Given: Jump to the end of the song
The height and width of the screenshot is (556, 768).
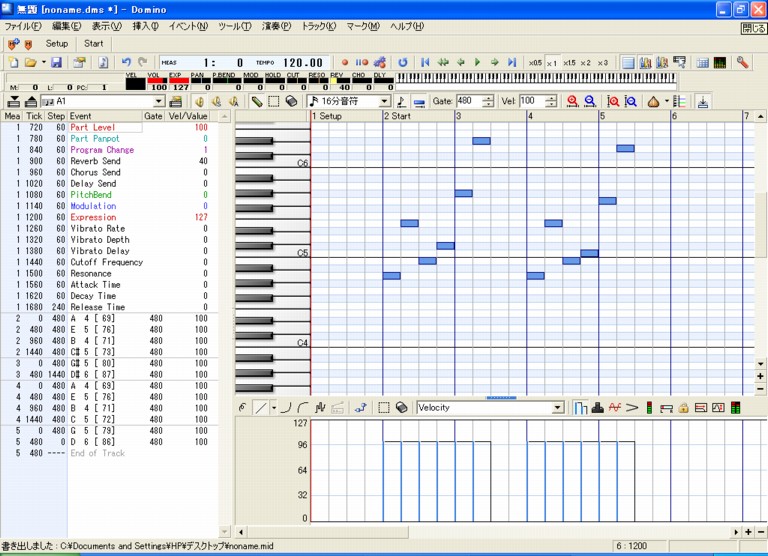Looking at the screenshot, I should (512, 62).
